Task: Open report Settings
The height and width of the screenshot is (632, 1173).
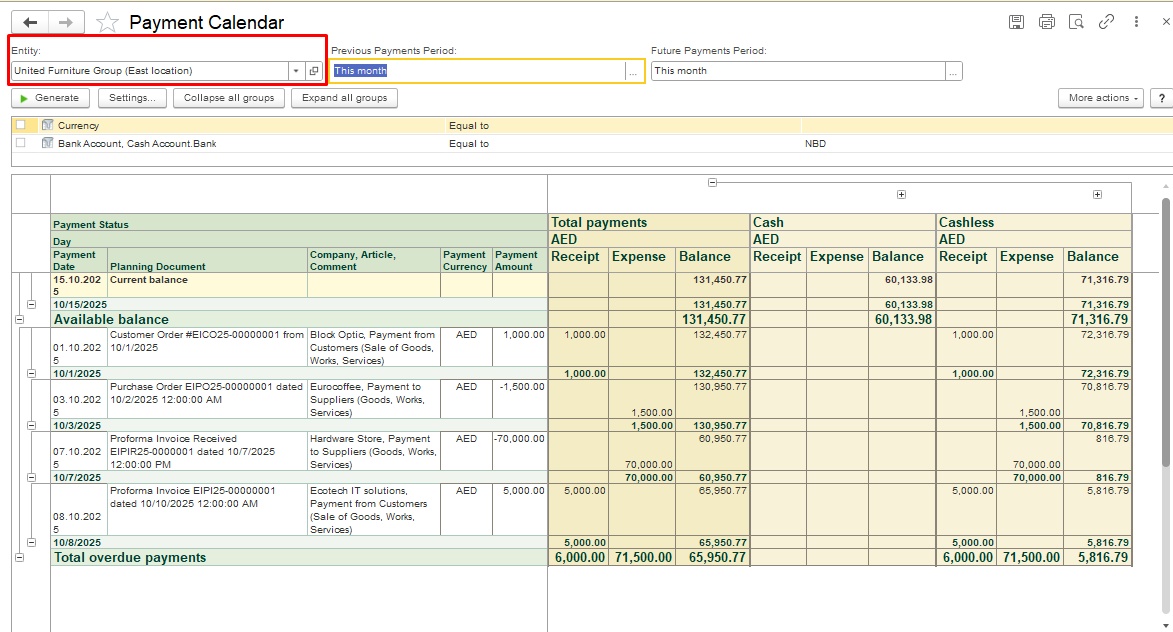Action: coord(132,98)
